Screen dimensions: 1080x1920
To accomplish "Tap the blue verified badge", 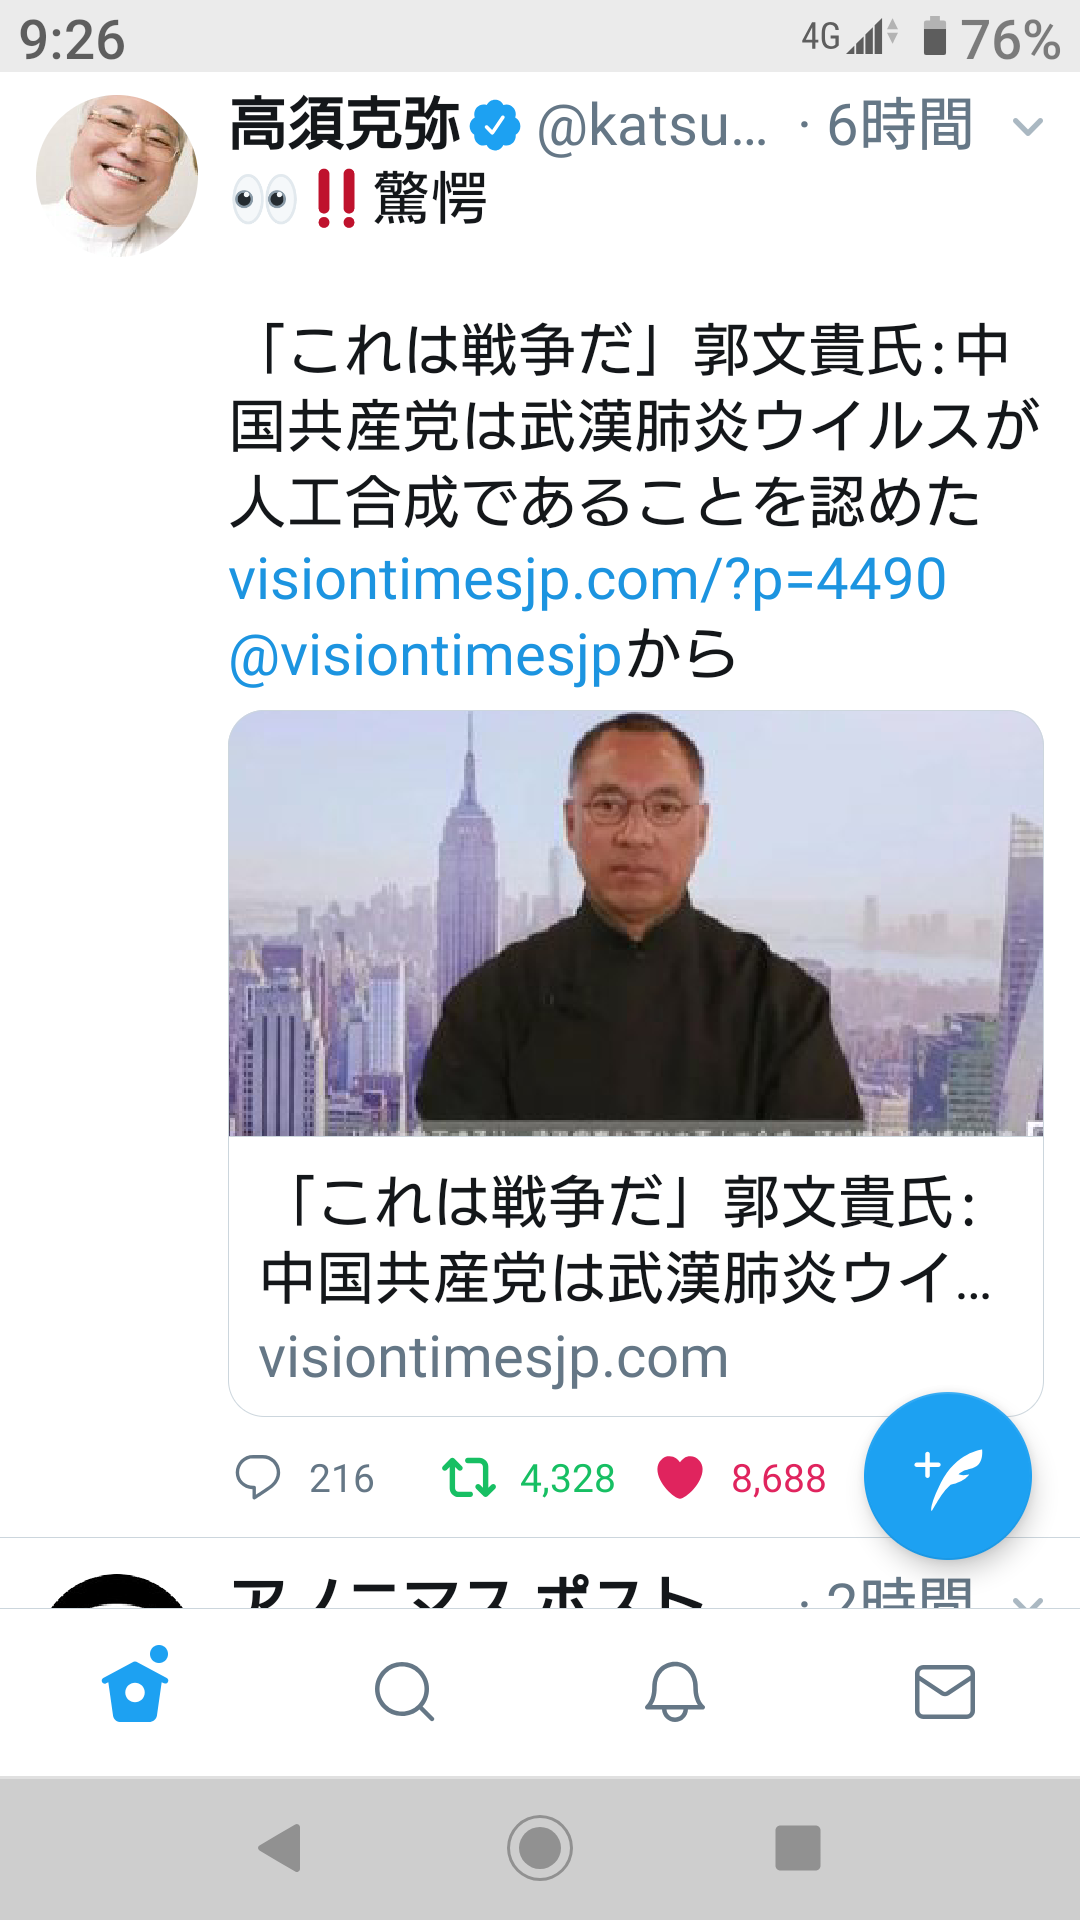I will point(495,125).
